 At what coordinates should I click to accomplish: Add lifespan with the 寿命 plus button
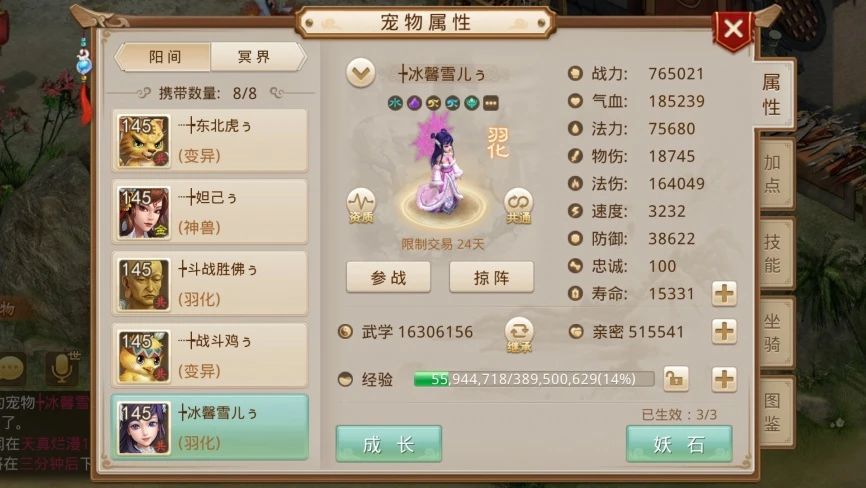point(724,293)
